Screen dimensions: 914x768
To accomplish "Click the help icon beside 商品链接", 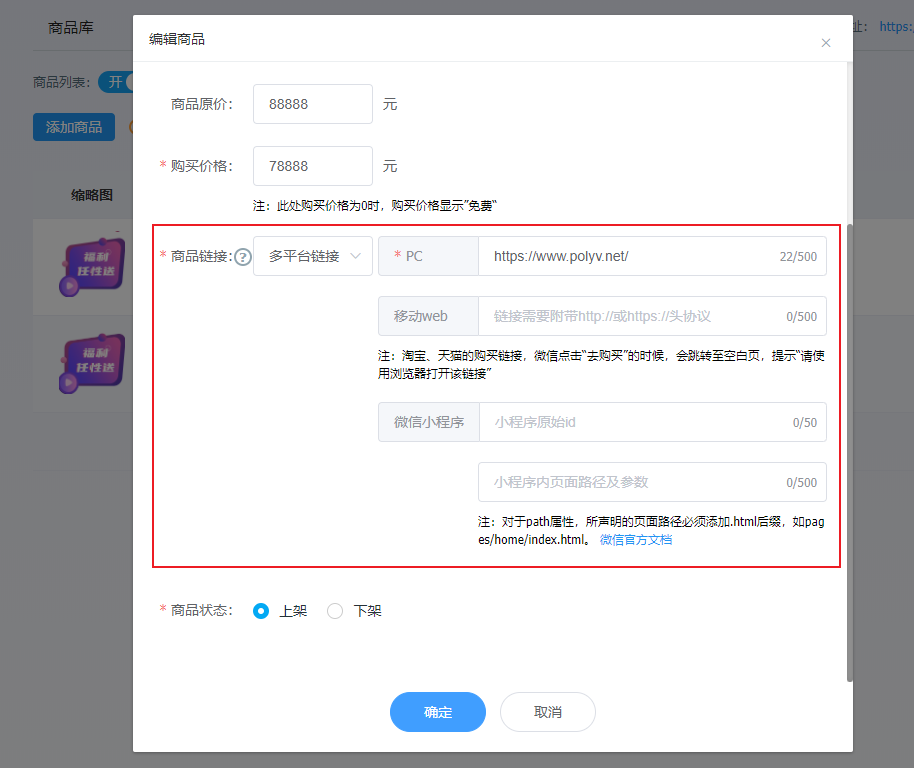I will click(242, 257).
